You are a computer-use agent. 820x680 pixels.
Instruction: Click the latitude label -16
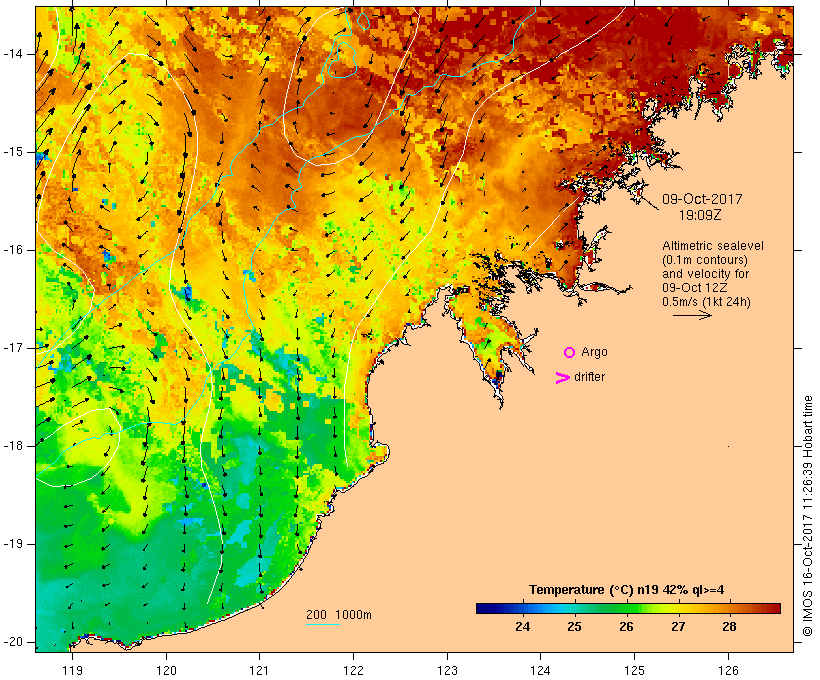pyautogui.click(x=12, y=250)
